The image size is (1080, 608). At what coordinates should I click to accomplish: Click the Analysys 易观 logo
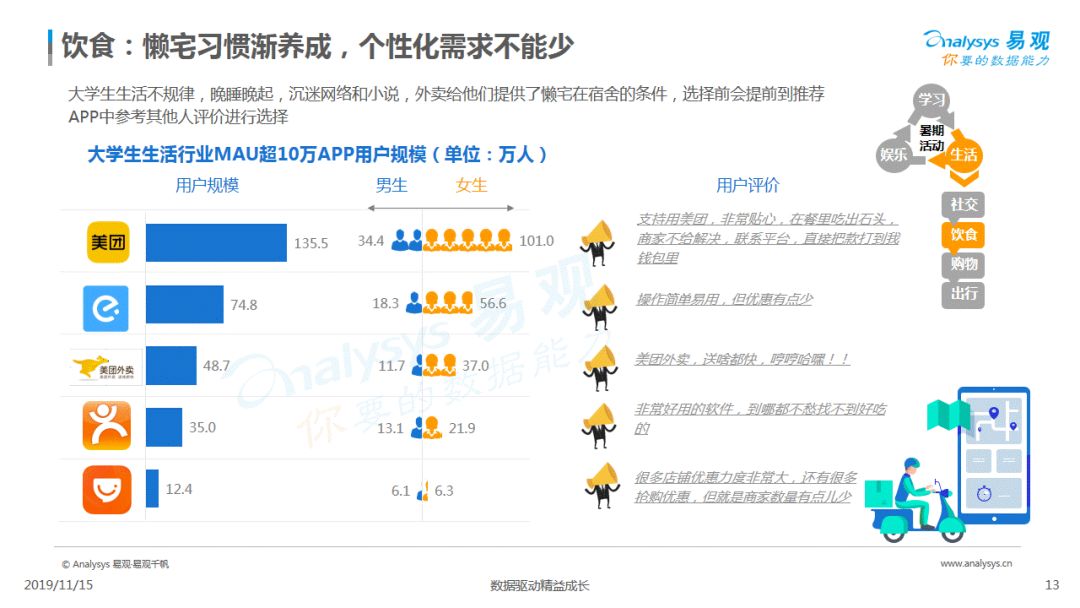coord(986,48)
